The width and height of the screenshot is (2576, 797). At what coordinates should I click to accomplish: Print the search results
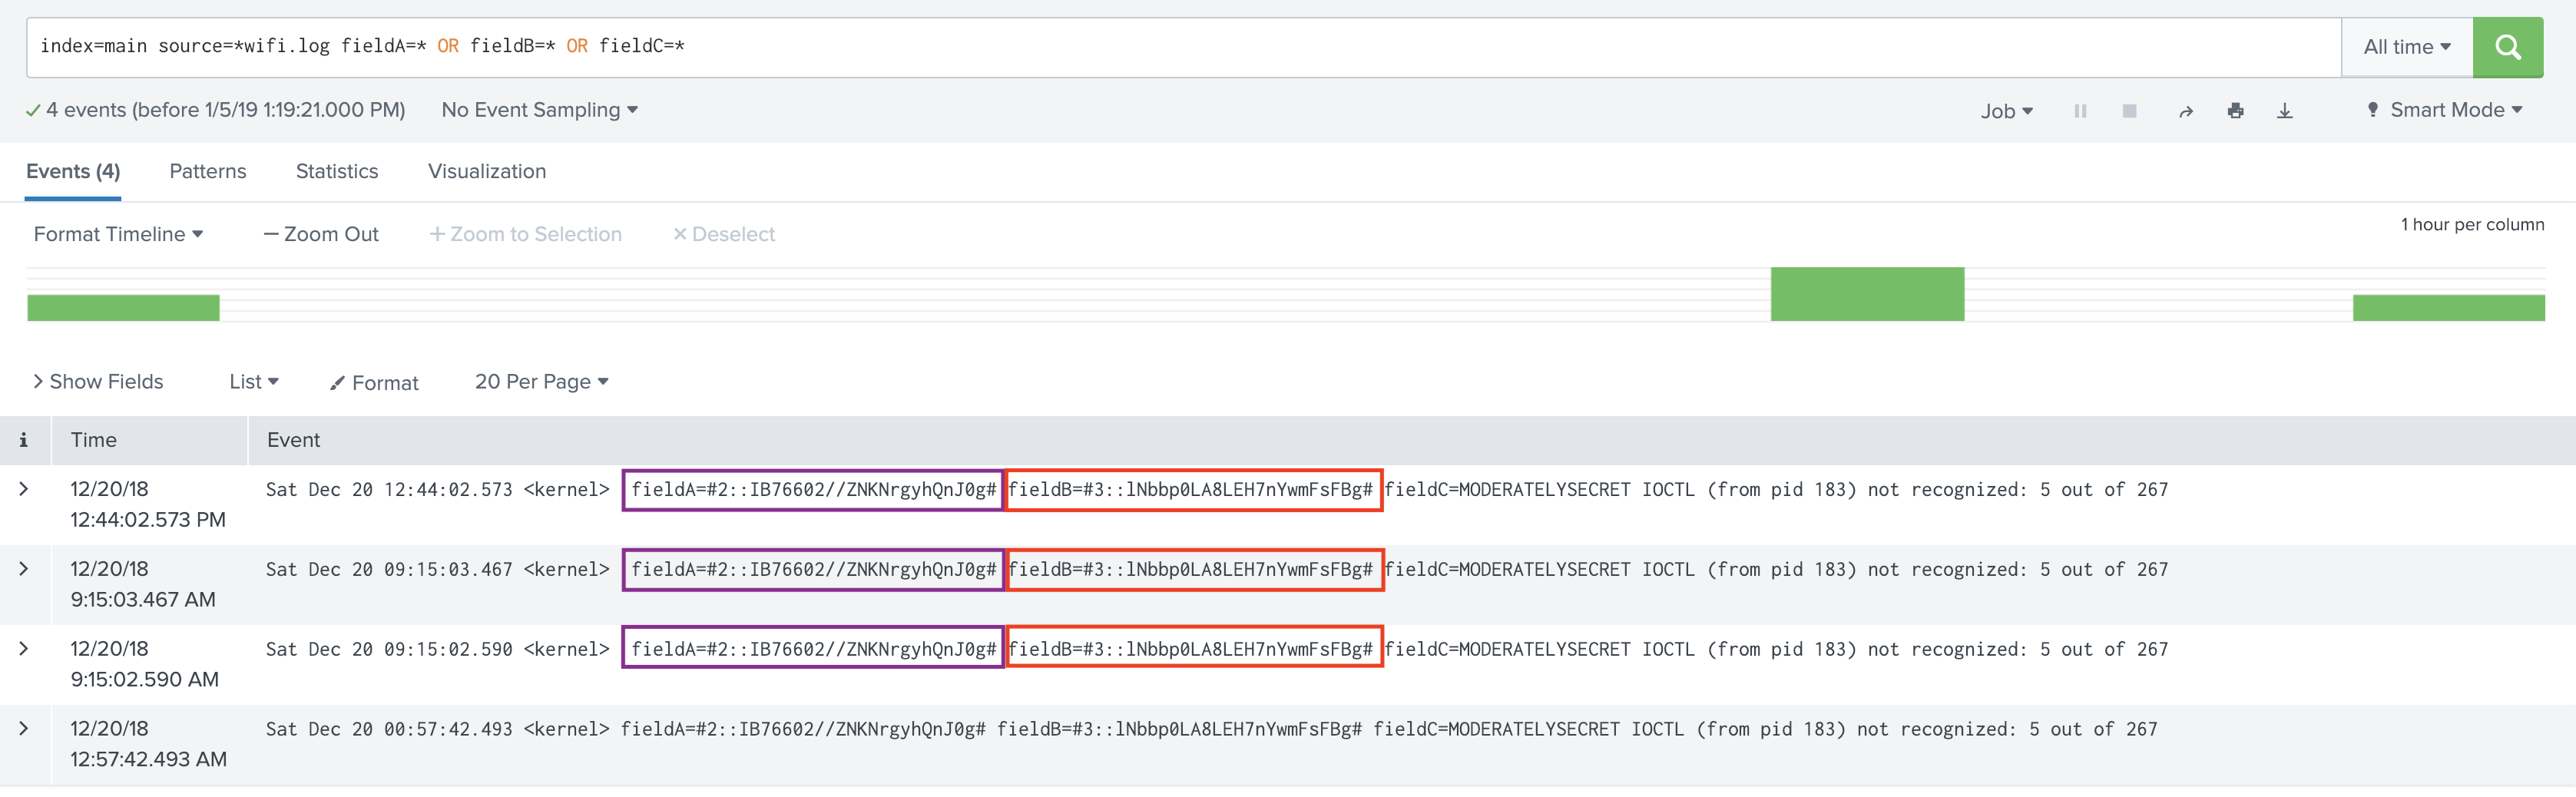click(2236, 110)
